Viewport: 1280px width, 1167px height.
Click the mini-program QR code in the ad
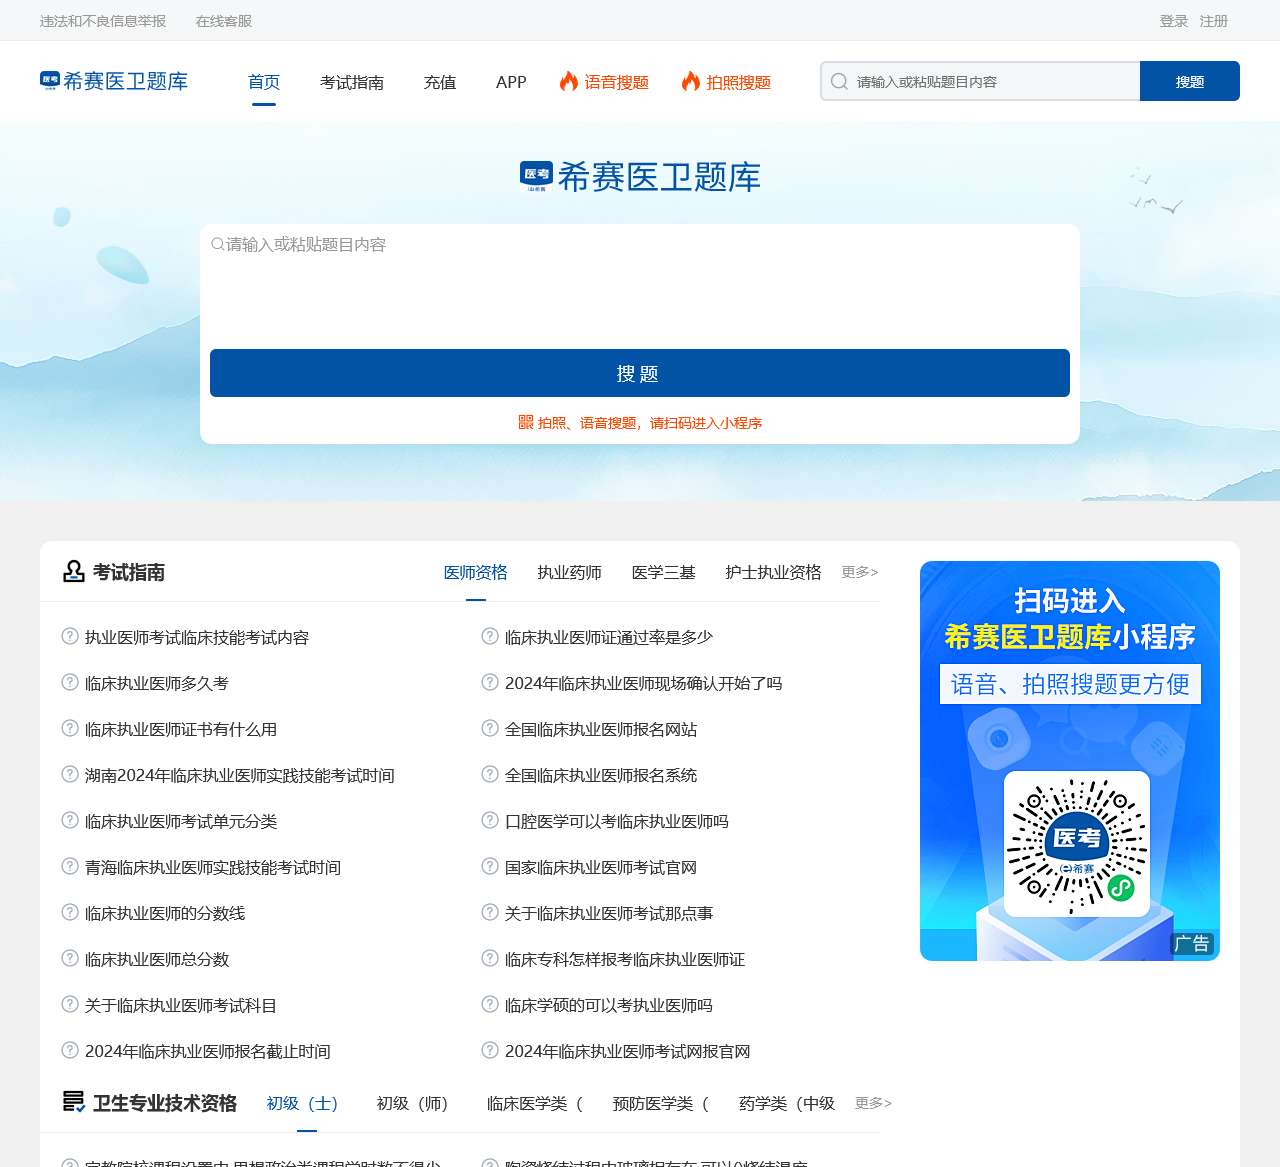tap(1077, 844)
